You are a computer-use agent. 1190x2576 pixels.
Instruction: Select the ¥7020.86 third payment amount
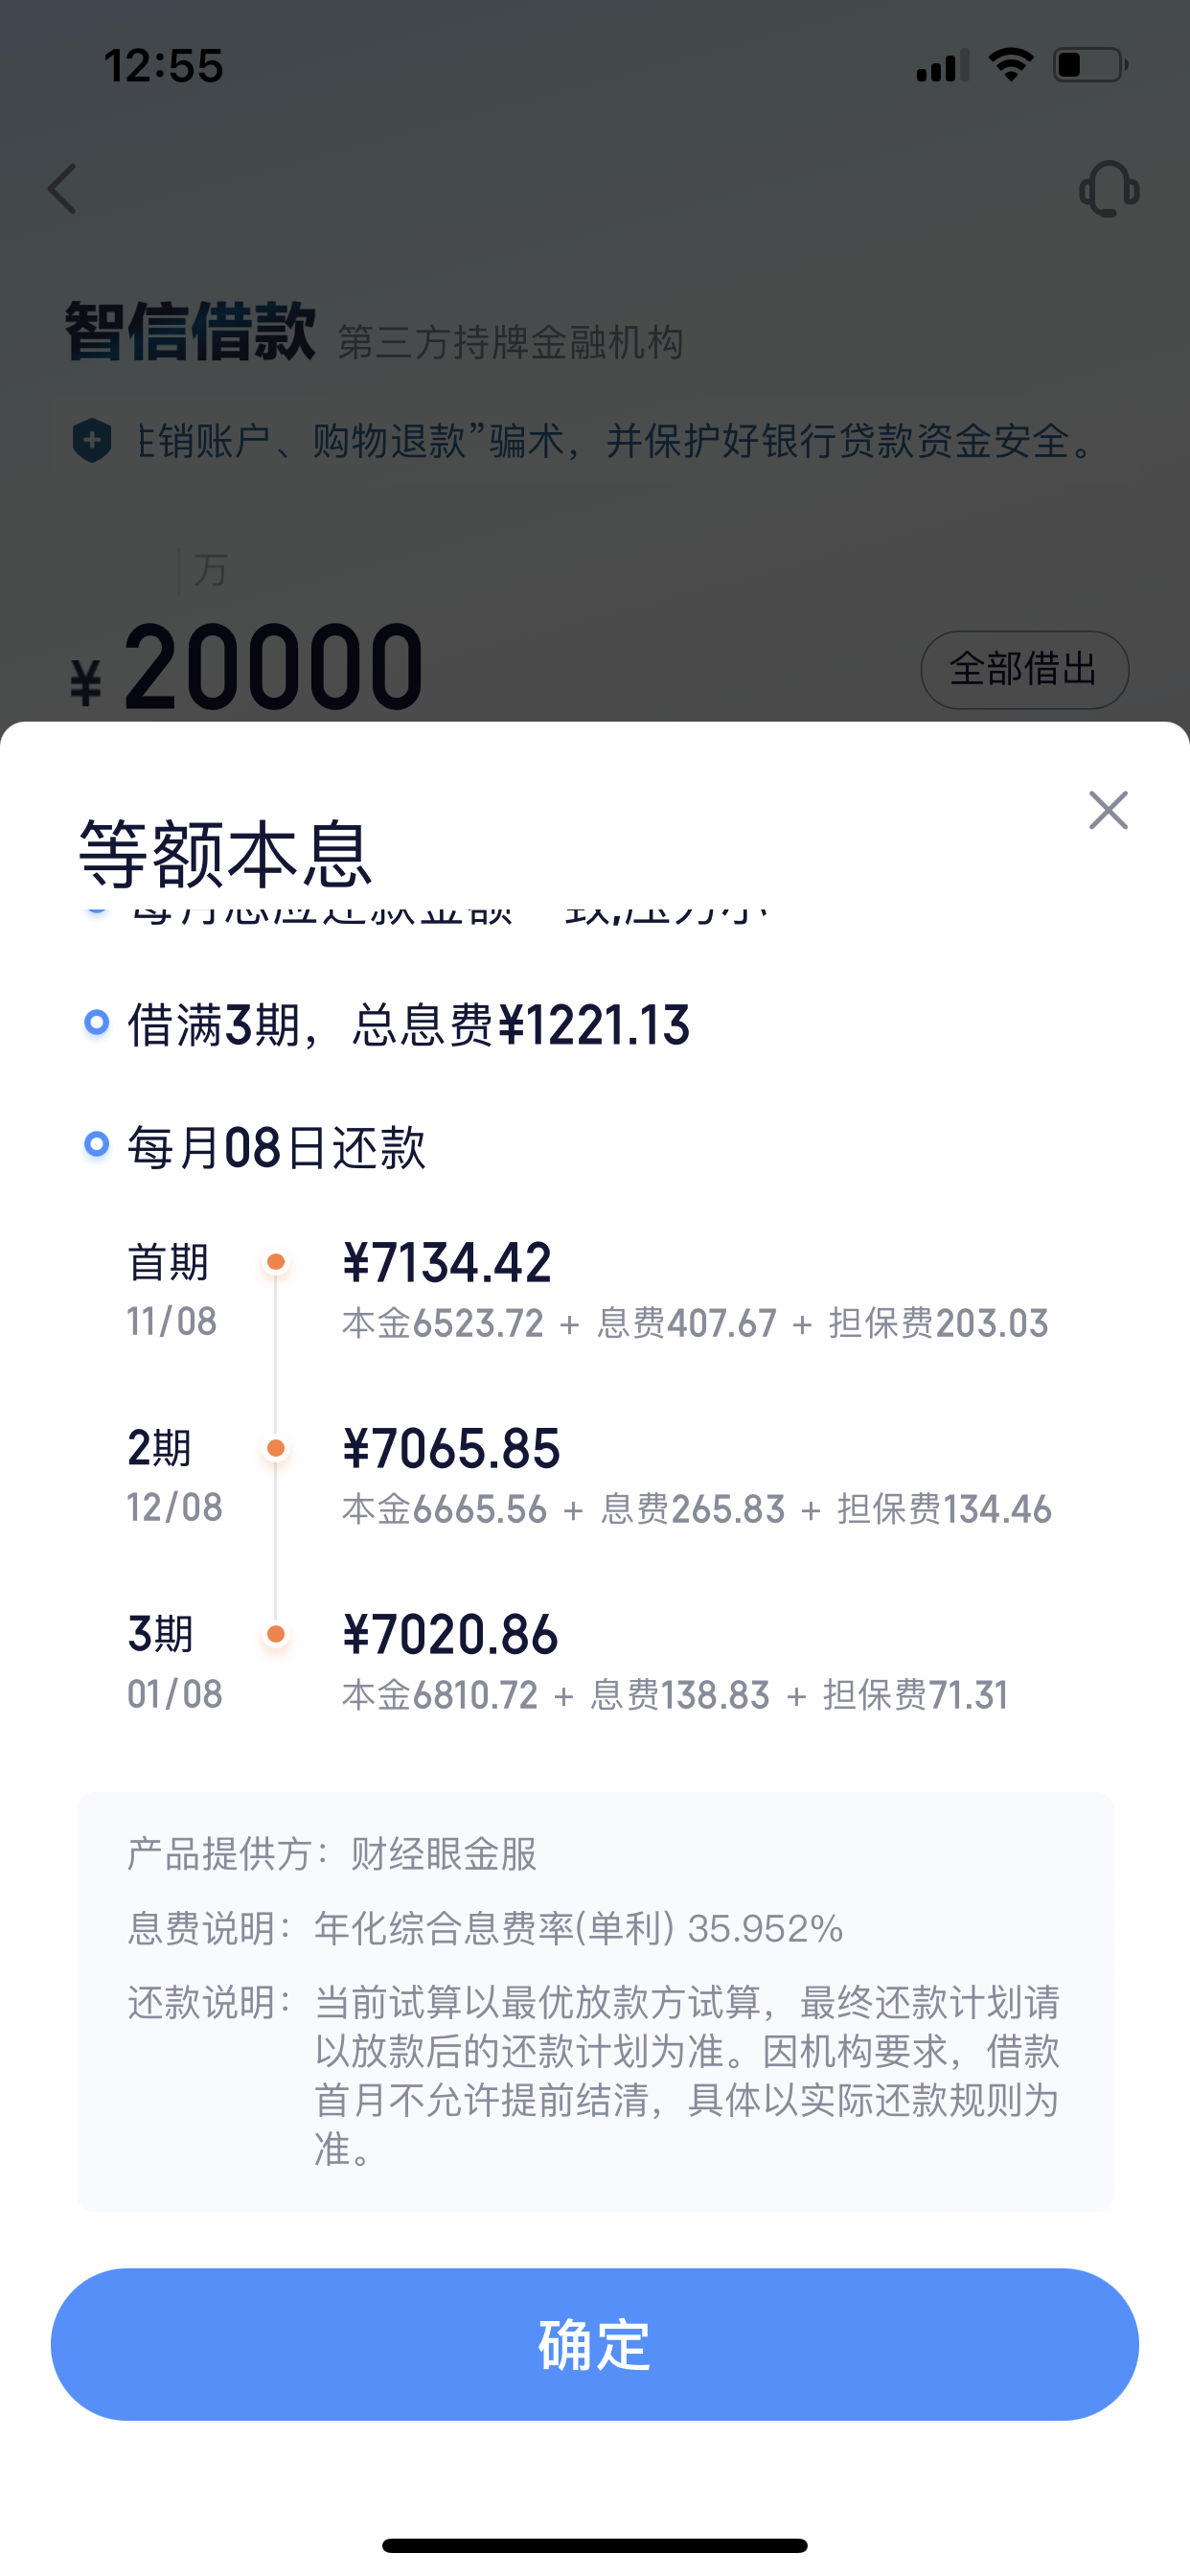(450, 1634)
